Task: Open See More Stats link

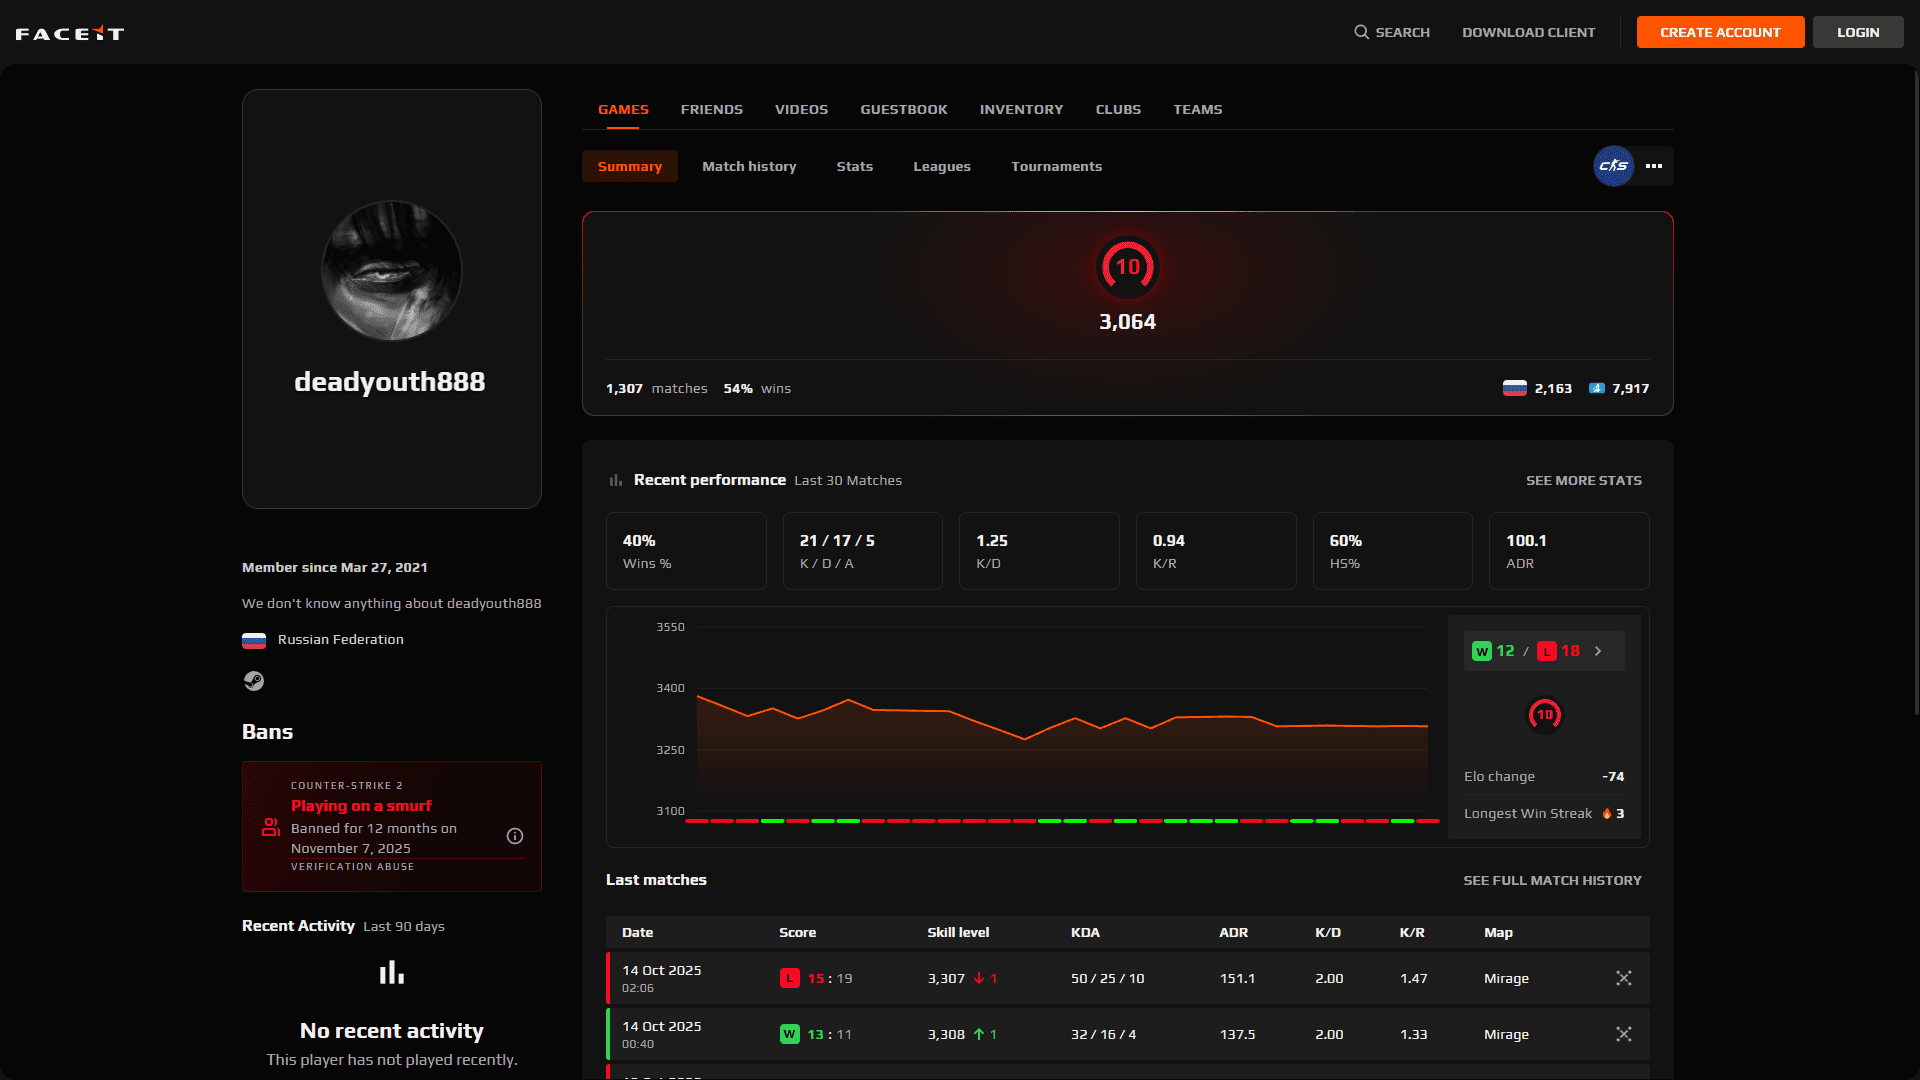Action: coord(1583,480)
